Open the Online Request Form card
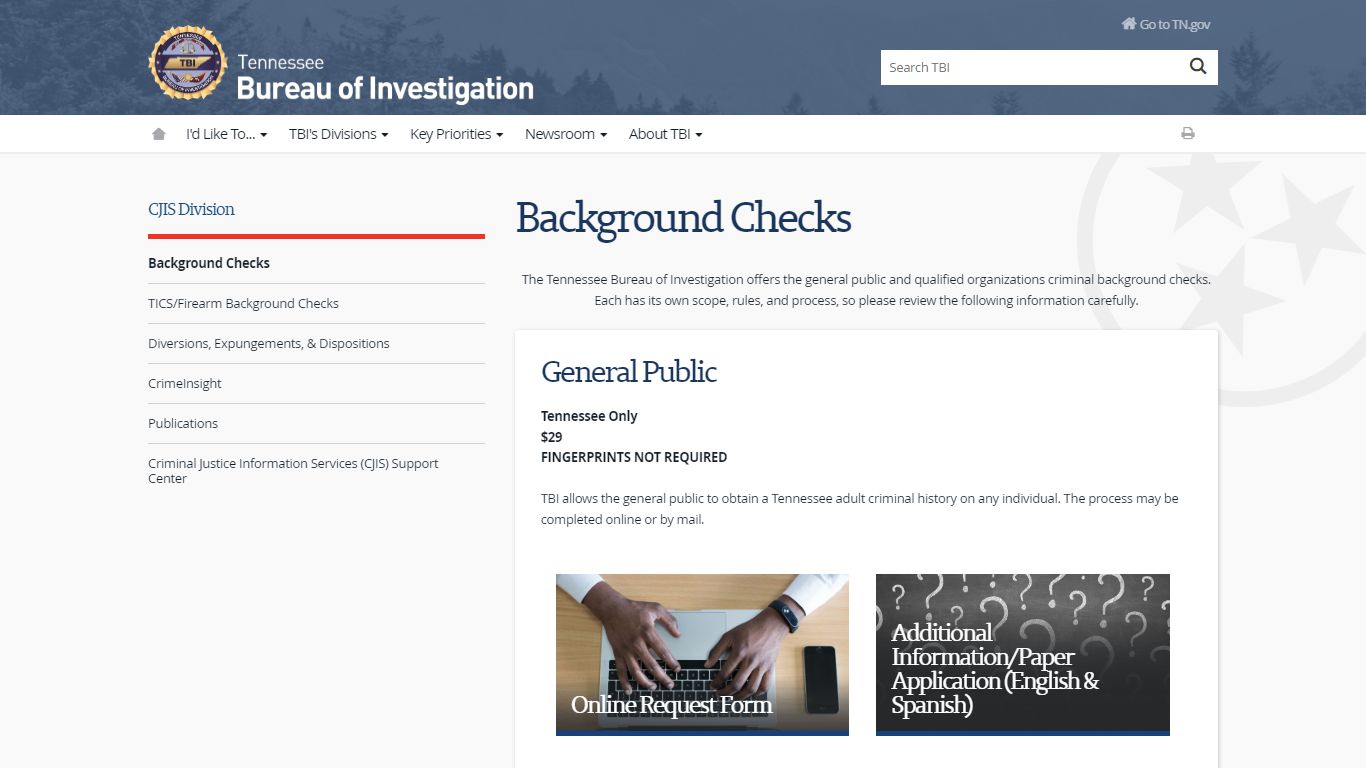1366x768 pixels. pyautogui.click(x=702, y=654)
